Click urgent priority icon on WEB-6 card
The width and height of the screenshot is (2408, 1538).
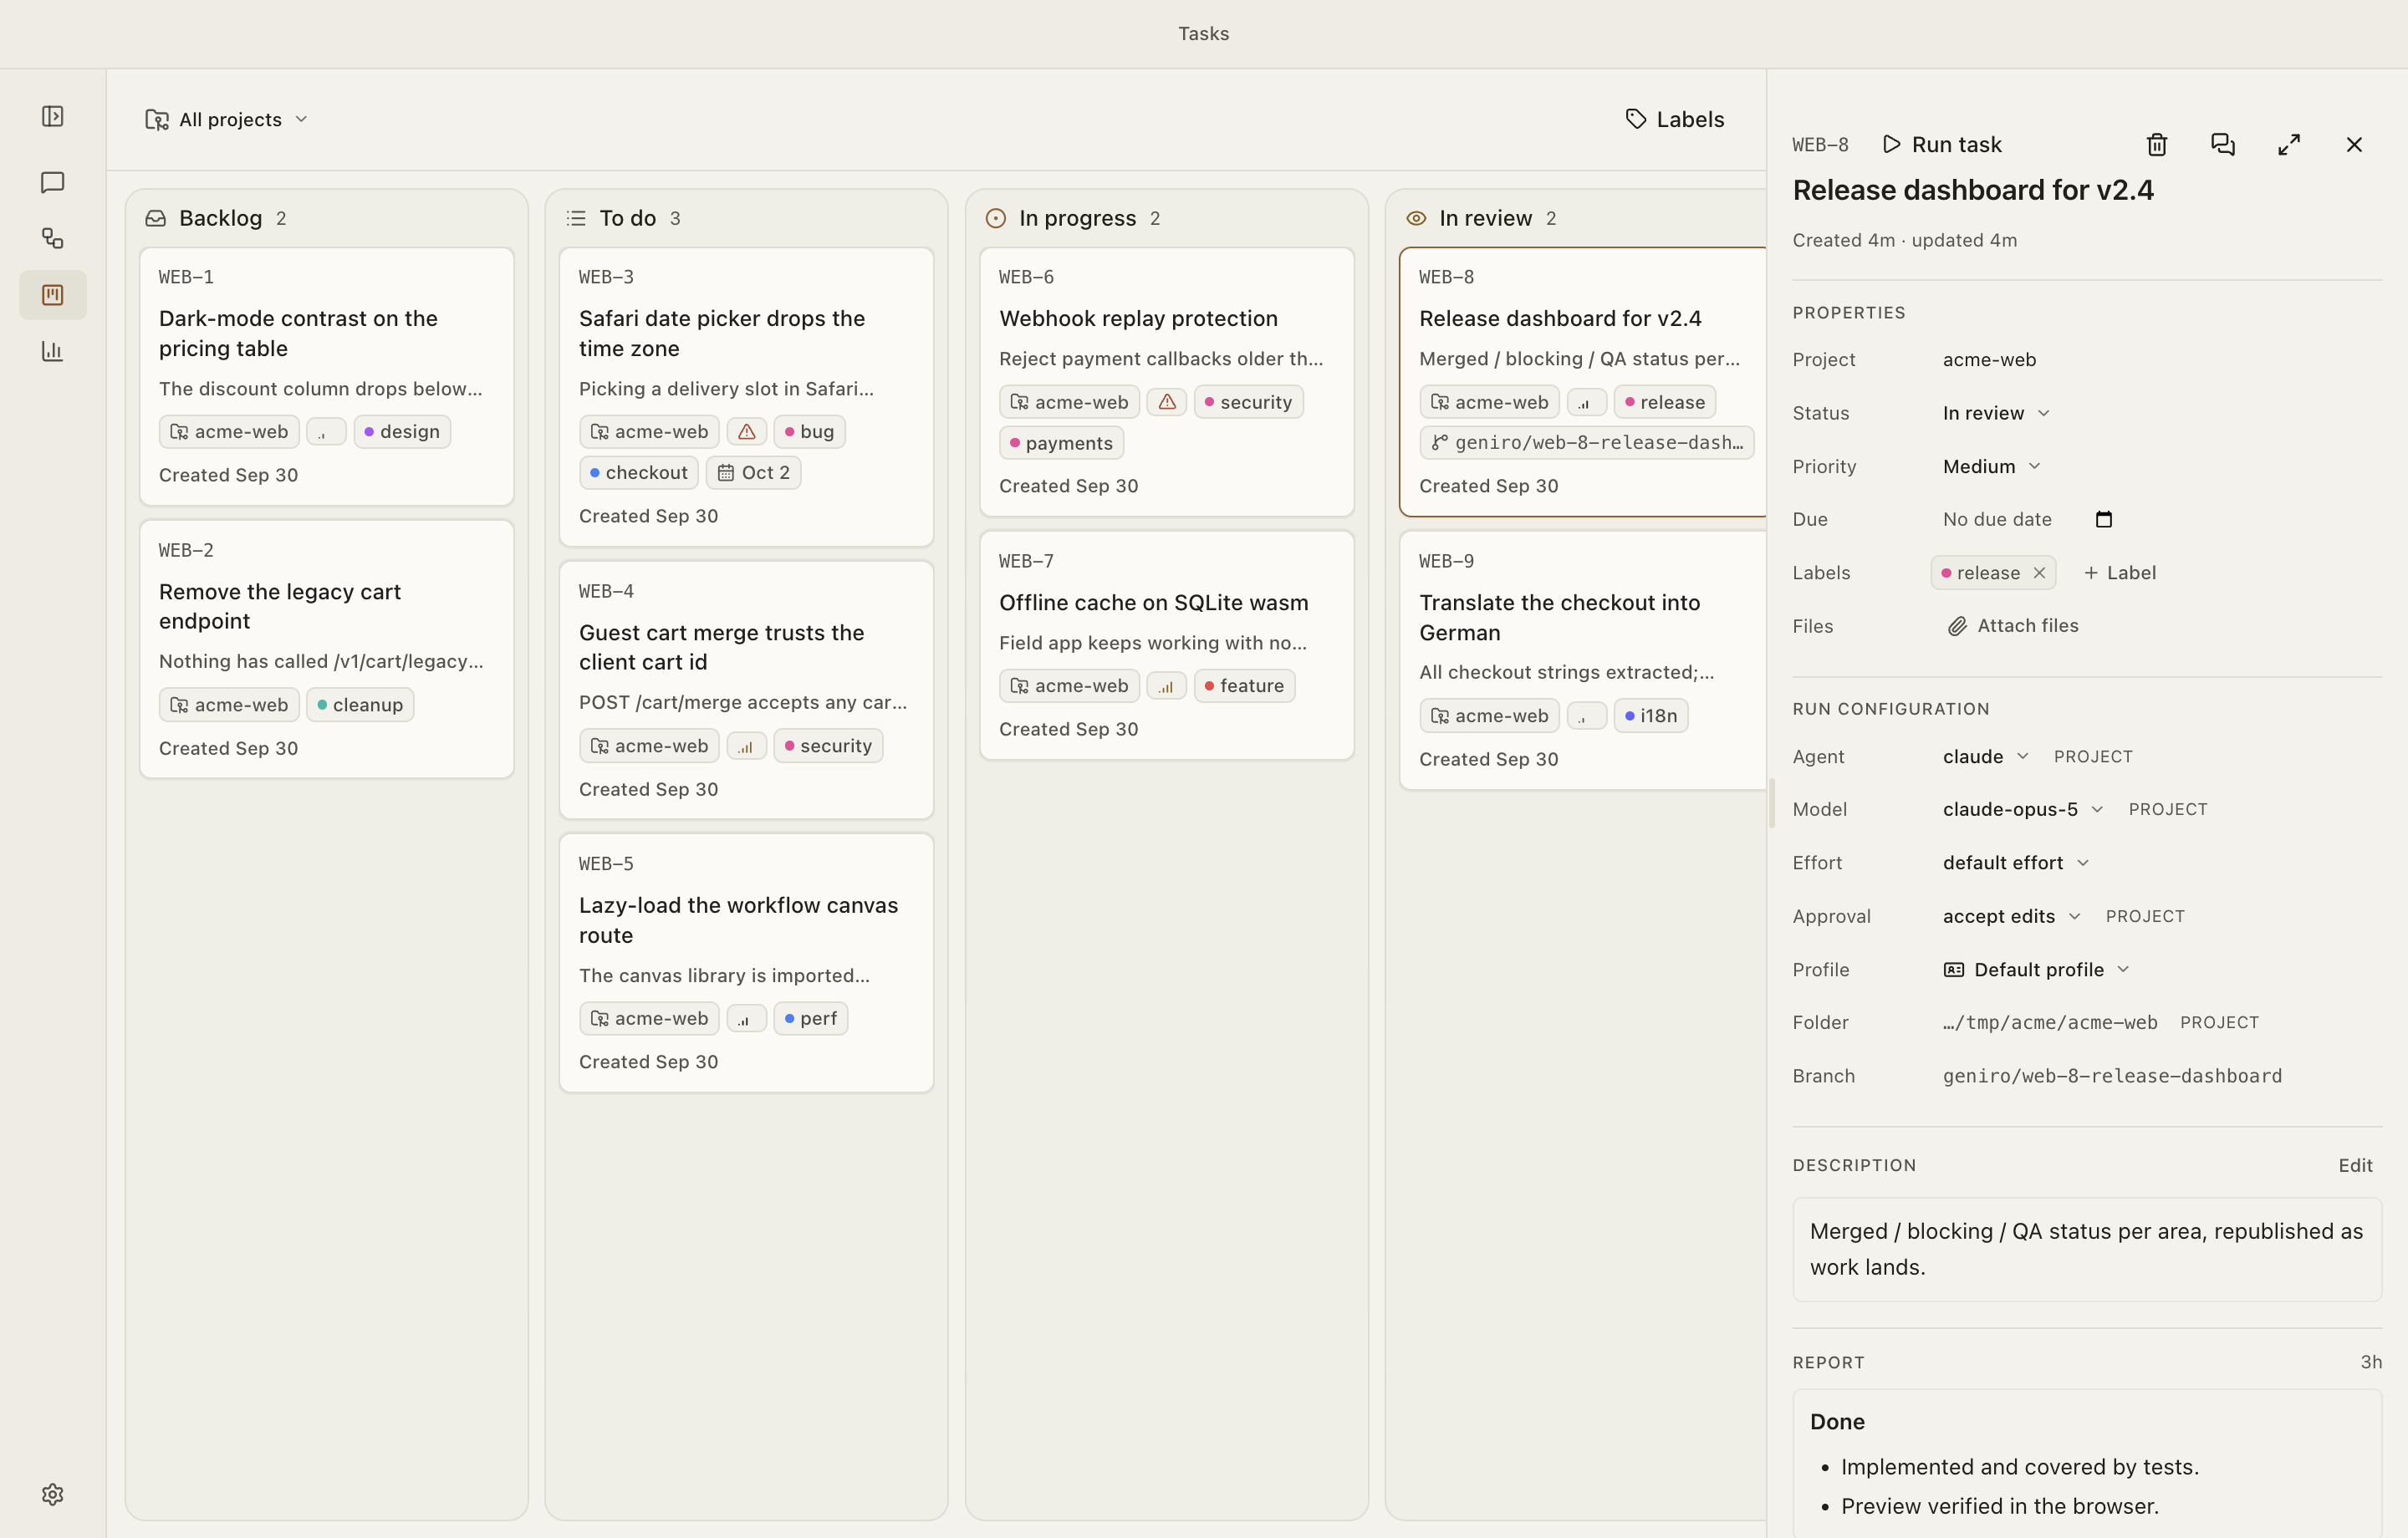tap(1167, 402)
